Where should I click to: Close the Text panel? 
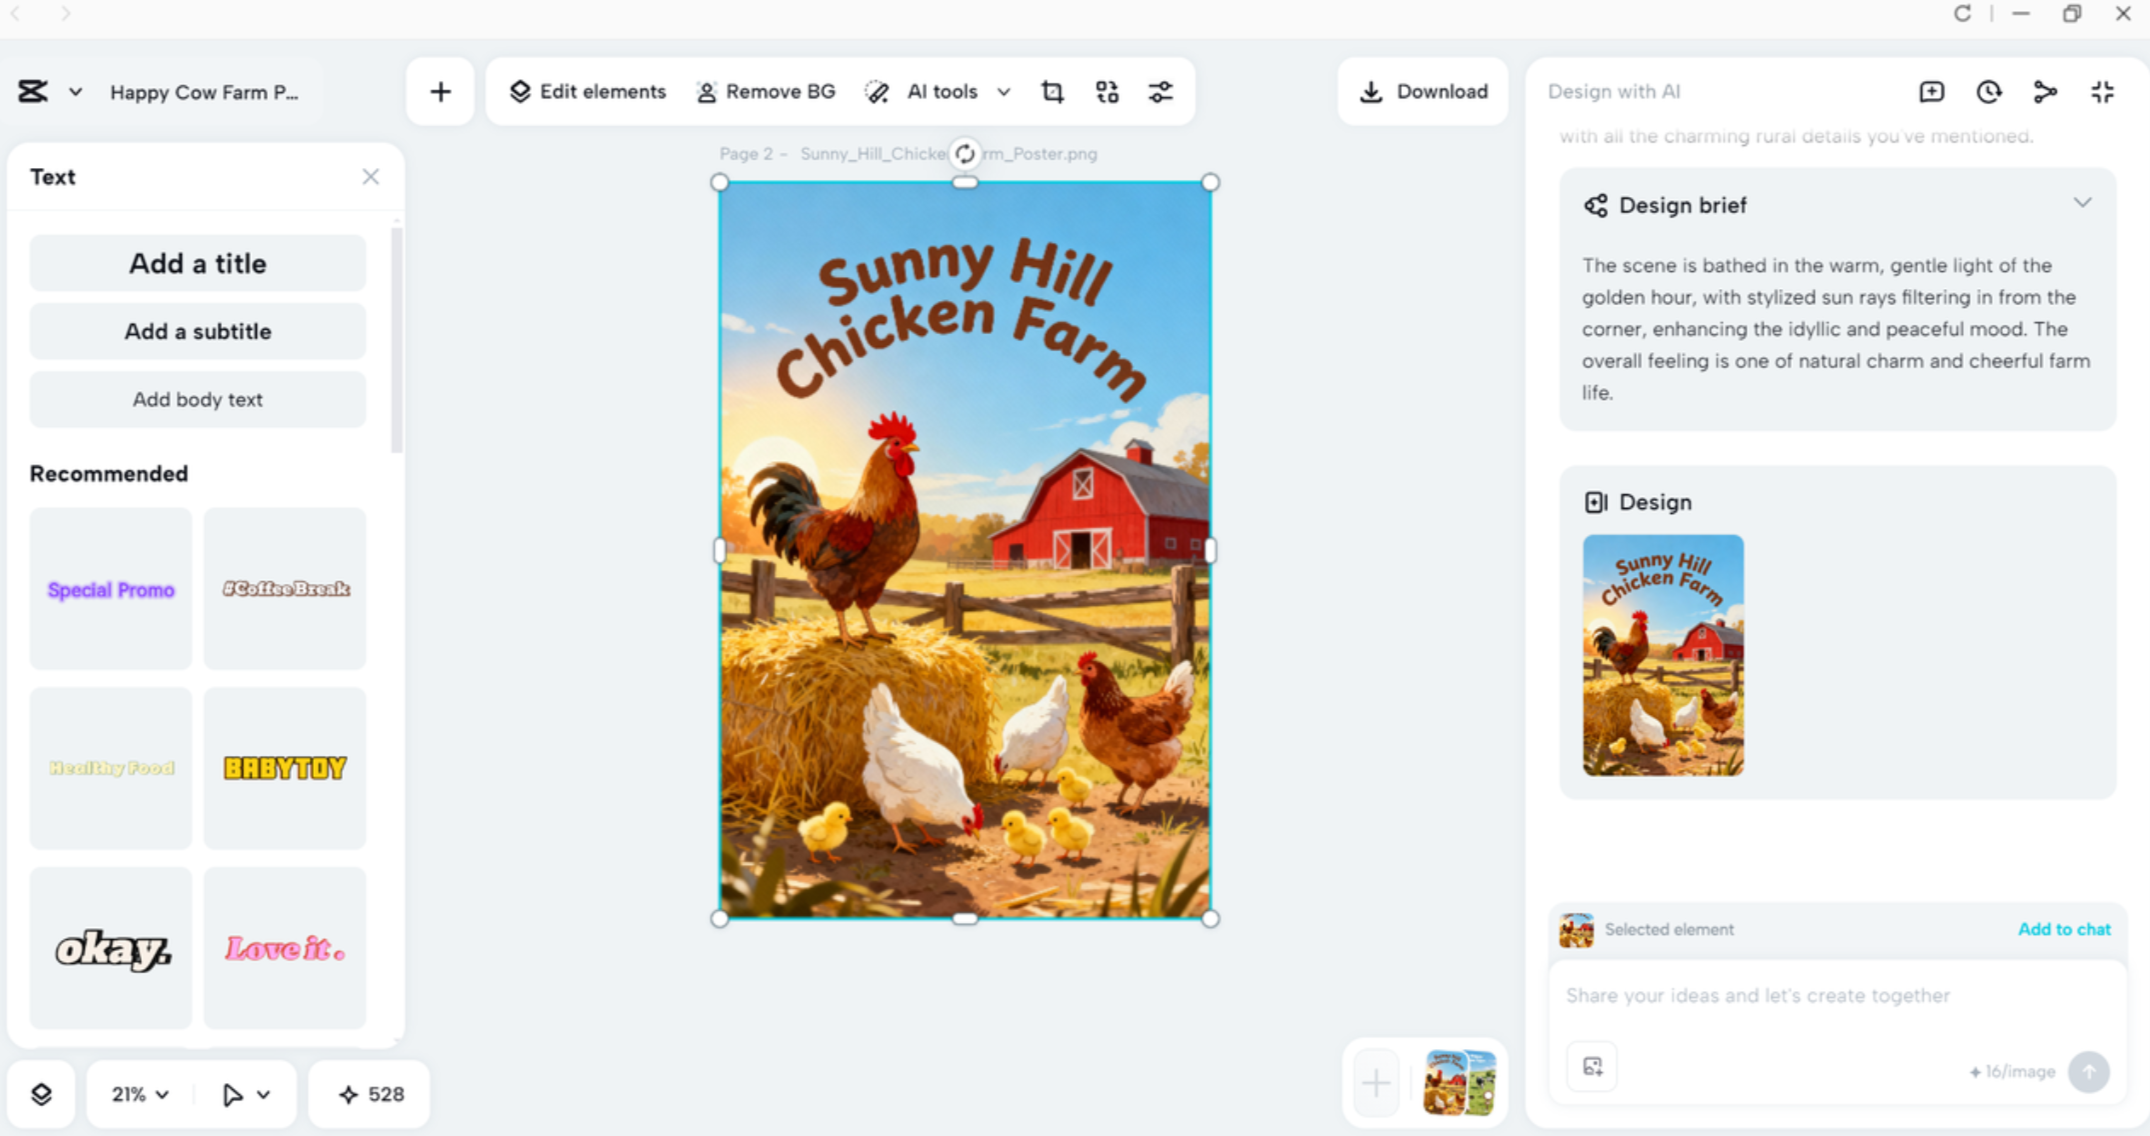click(x=371, y=176)
